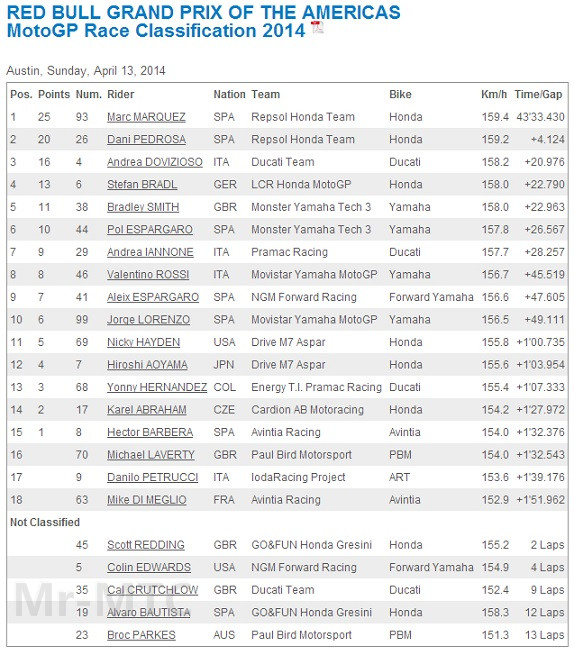Visit Yonny HERNANDEZ rider page
Screen dimensions: 574x655
pos(157,388)
